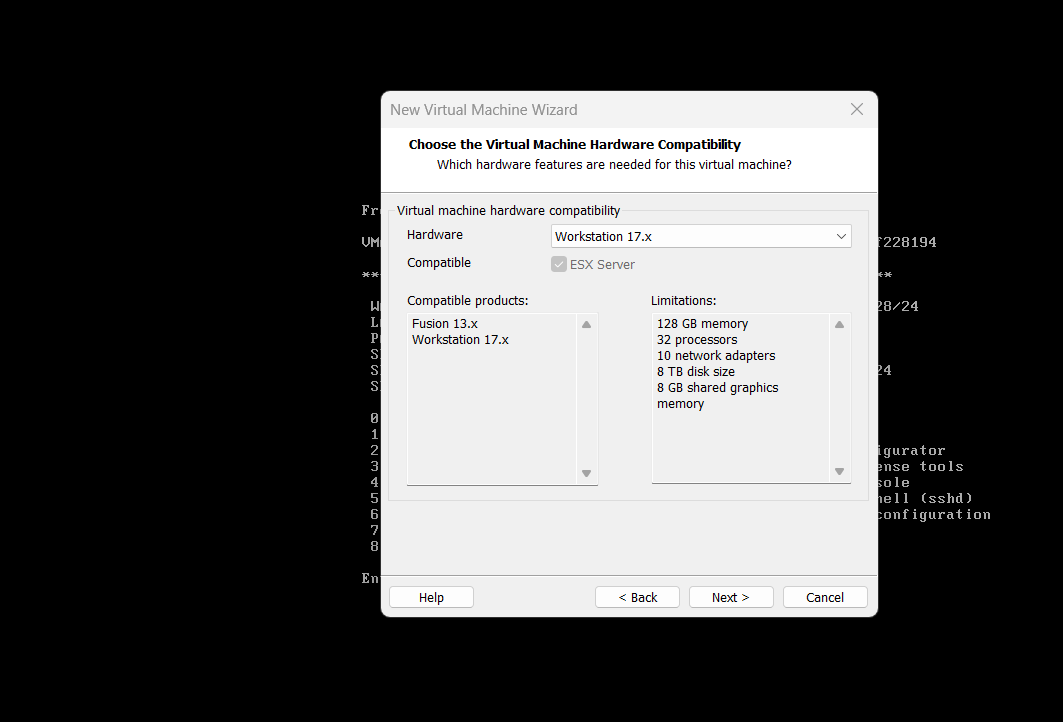This screenshot has height=722, width=1063.
Task: Click the 32 processors limitation
Action: coord(697,340)
